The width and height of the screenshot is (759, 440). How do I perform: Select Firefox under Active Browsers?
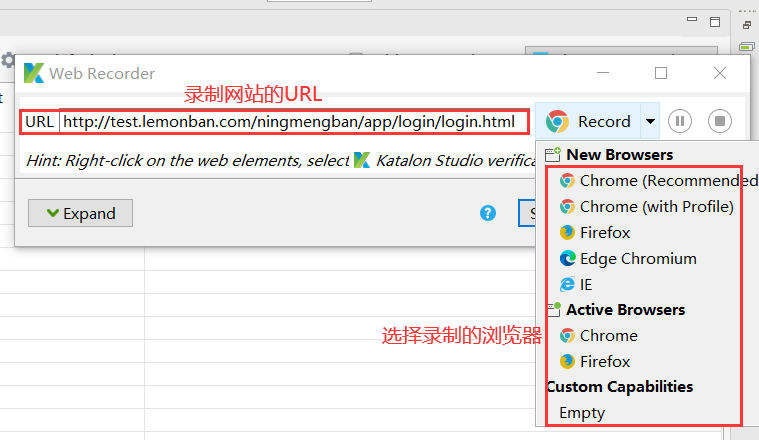point(595,362)
